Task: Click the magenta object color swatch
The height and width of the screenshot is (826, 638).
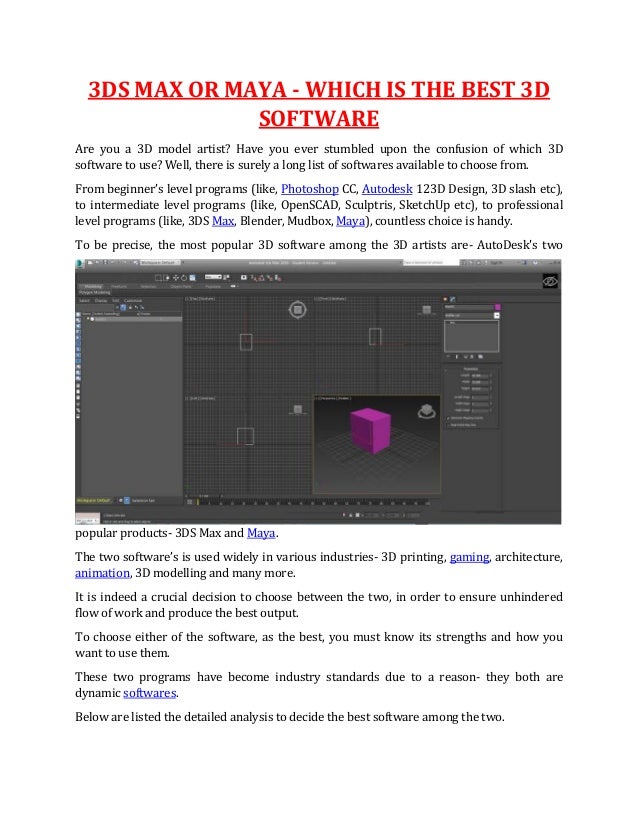Action: 498,307
